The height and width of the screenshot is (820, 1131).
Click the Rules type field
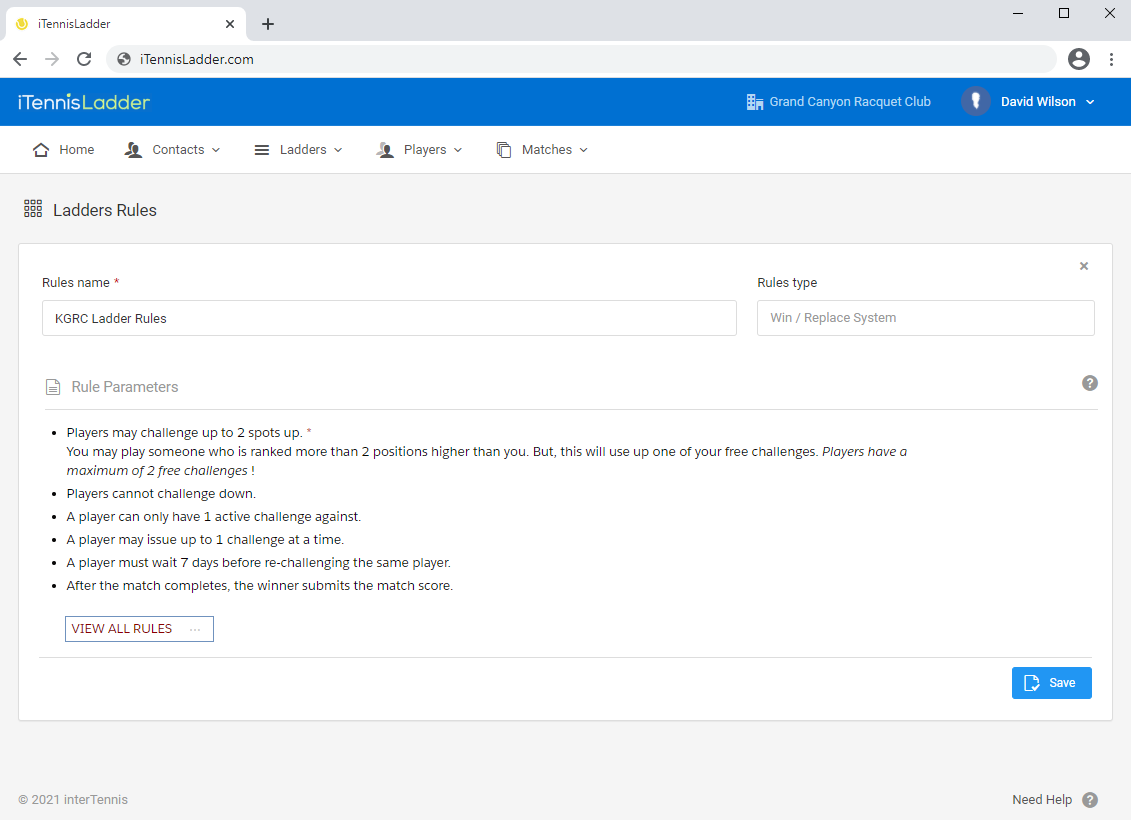pos(925,318)
